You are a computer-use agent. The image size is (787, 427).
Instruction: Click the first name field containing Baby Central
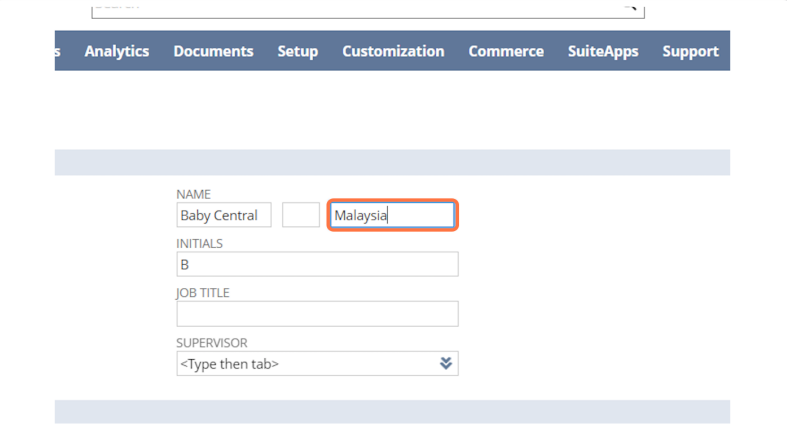coord(224,215)
